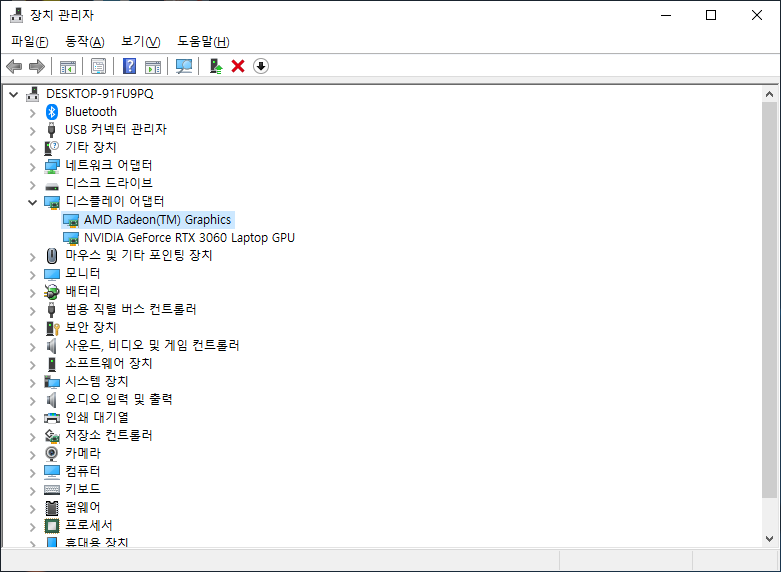Viewport: 781px width, 572px height.
Task: Expand 범용 직렬 버스 컨트롤러 node
Action: (x=32, y=310)
